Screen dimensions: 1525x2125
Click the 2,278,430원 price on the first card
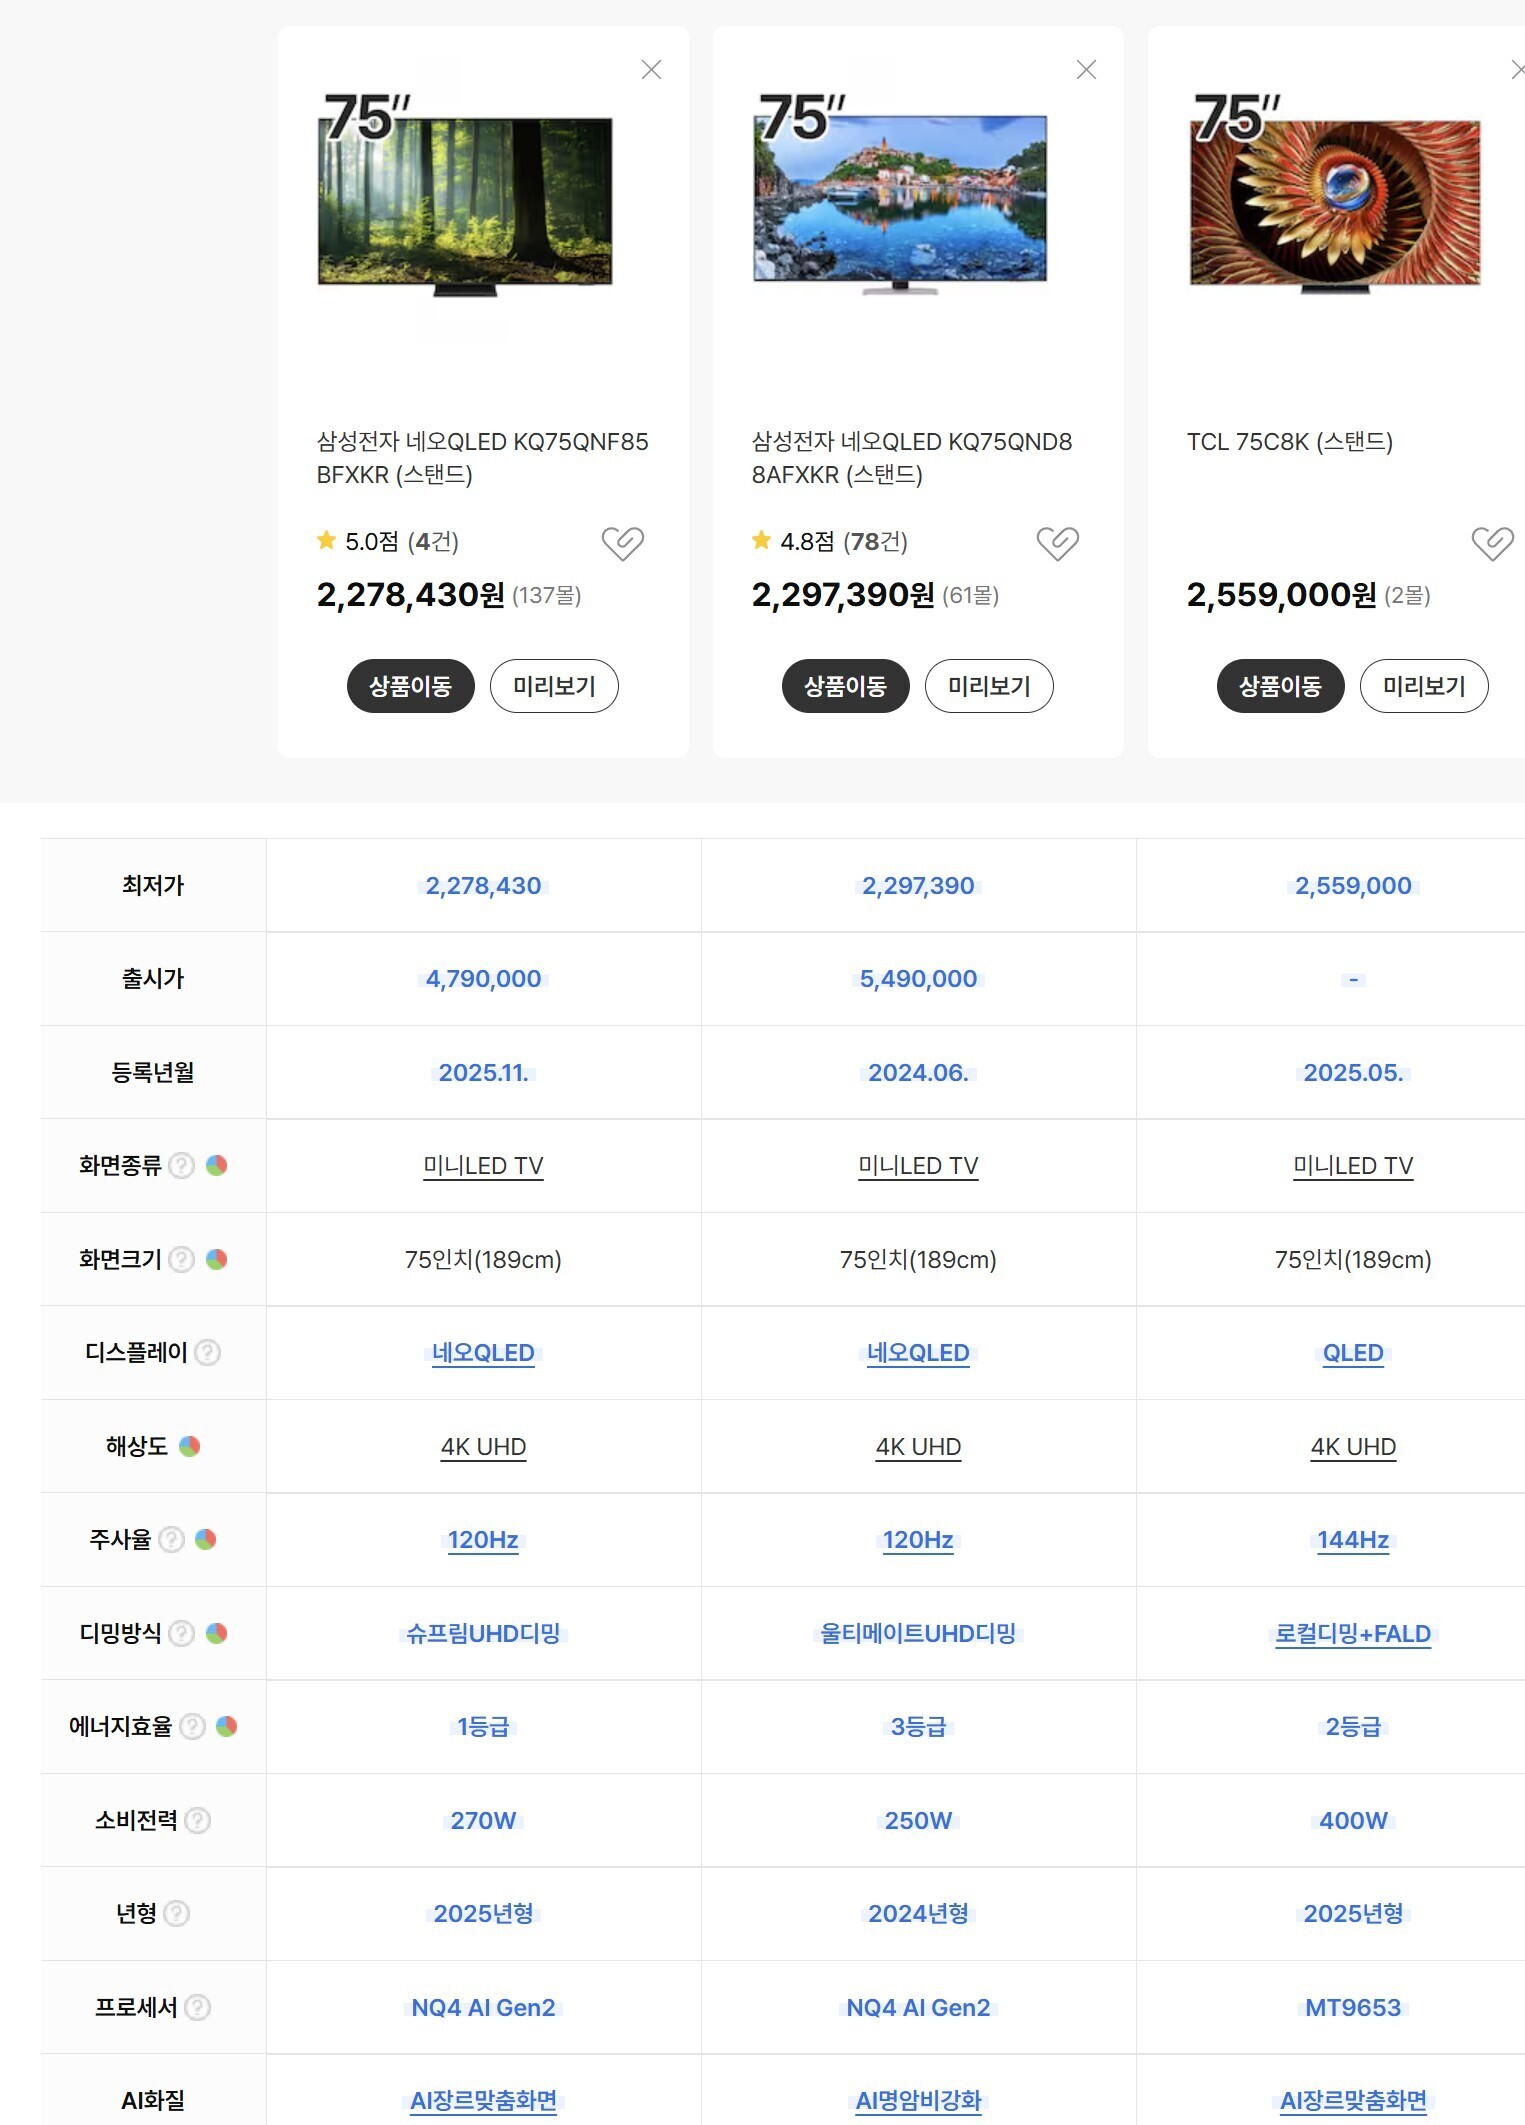point(411,595)
